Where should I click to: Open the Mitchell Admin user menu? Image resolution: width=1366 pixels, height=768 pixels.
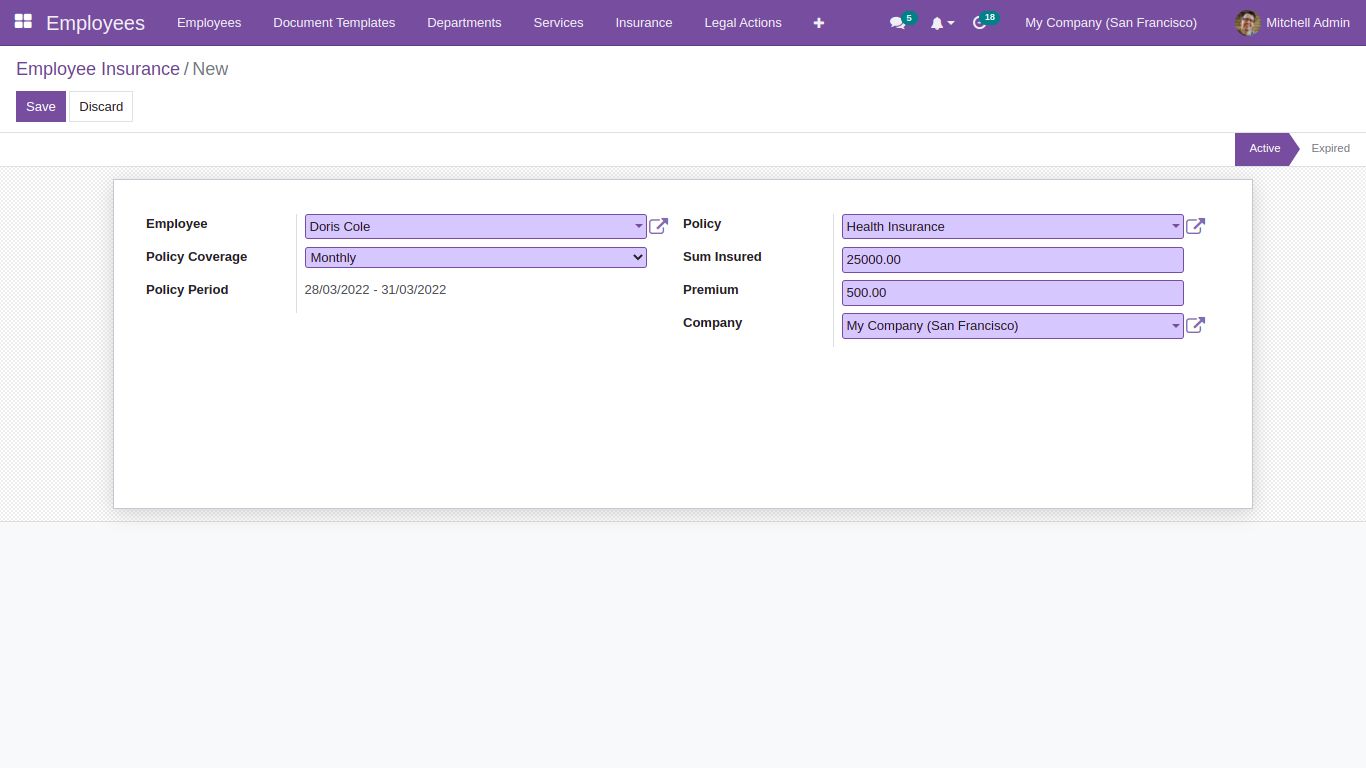[x=1291, y=22]
